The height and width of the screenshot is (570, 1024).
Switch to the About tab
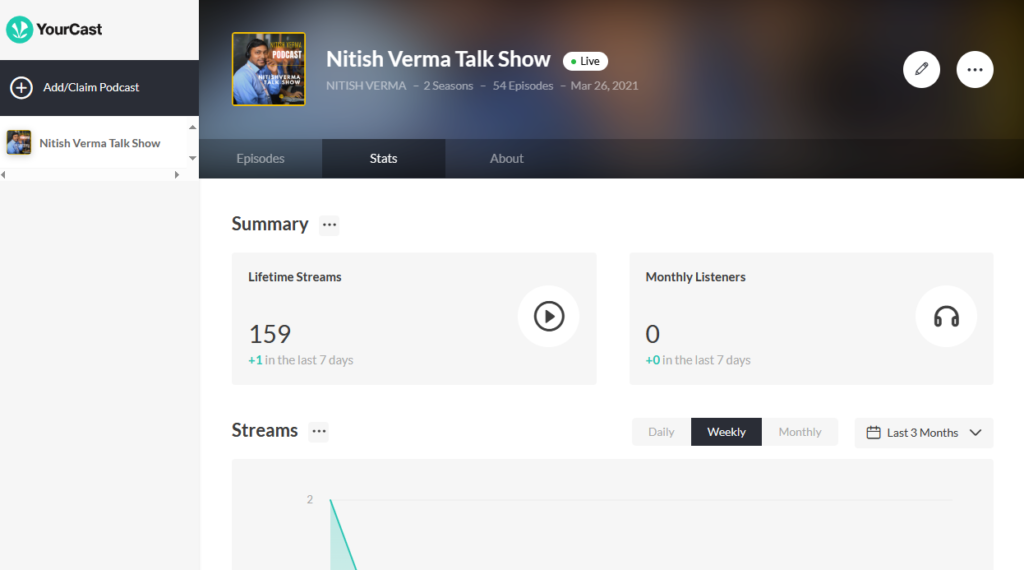coord(507,159)
